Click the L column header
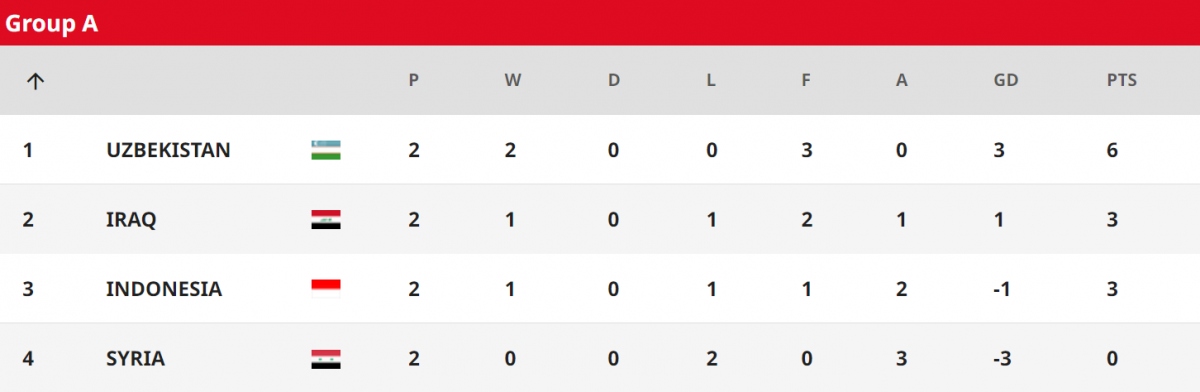This screenshot has height=392, width=1200. (x=711, y=81)
